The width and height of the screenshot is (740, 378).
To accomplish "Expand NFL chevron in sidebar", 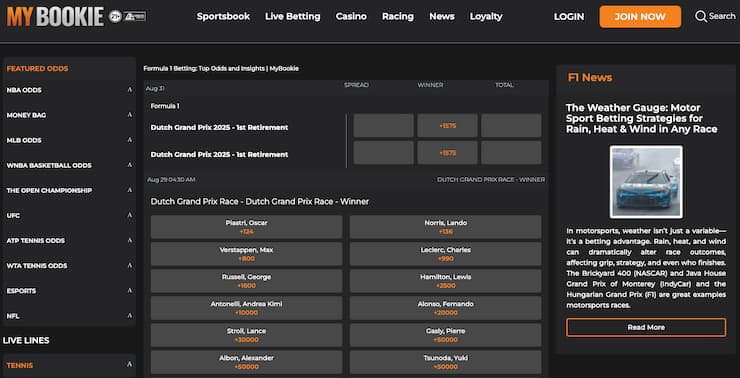I will [x=130, y=315].
